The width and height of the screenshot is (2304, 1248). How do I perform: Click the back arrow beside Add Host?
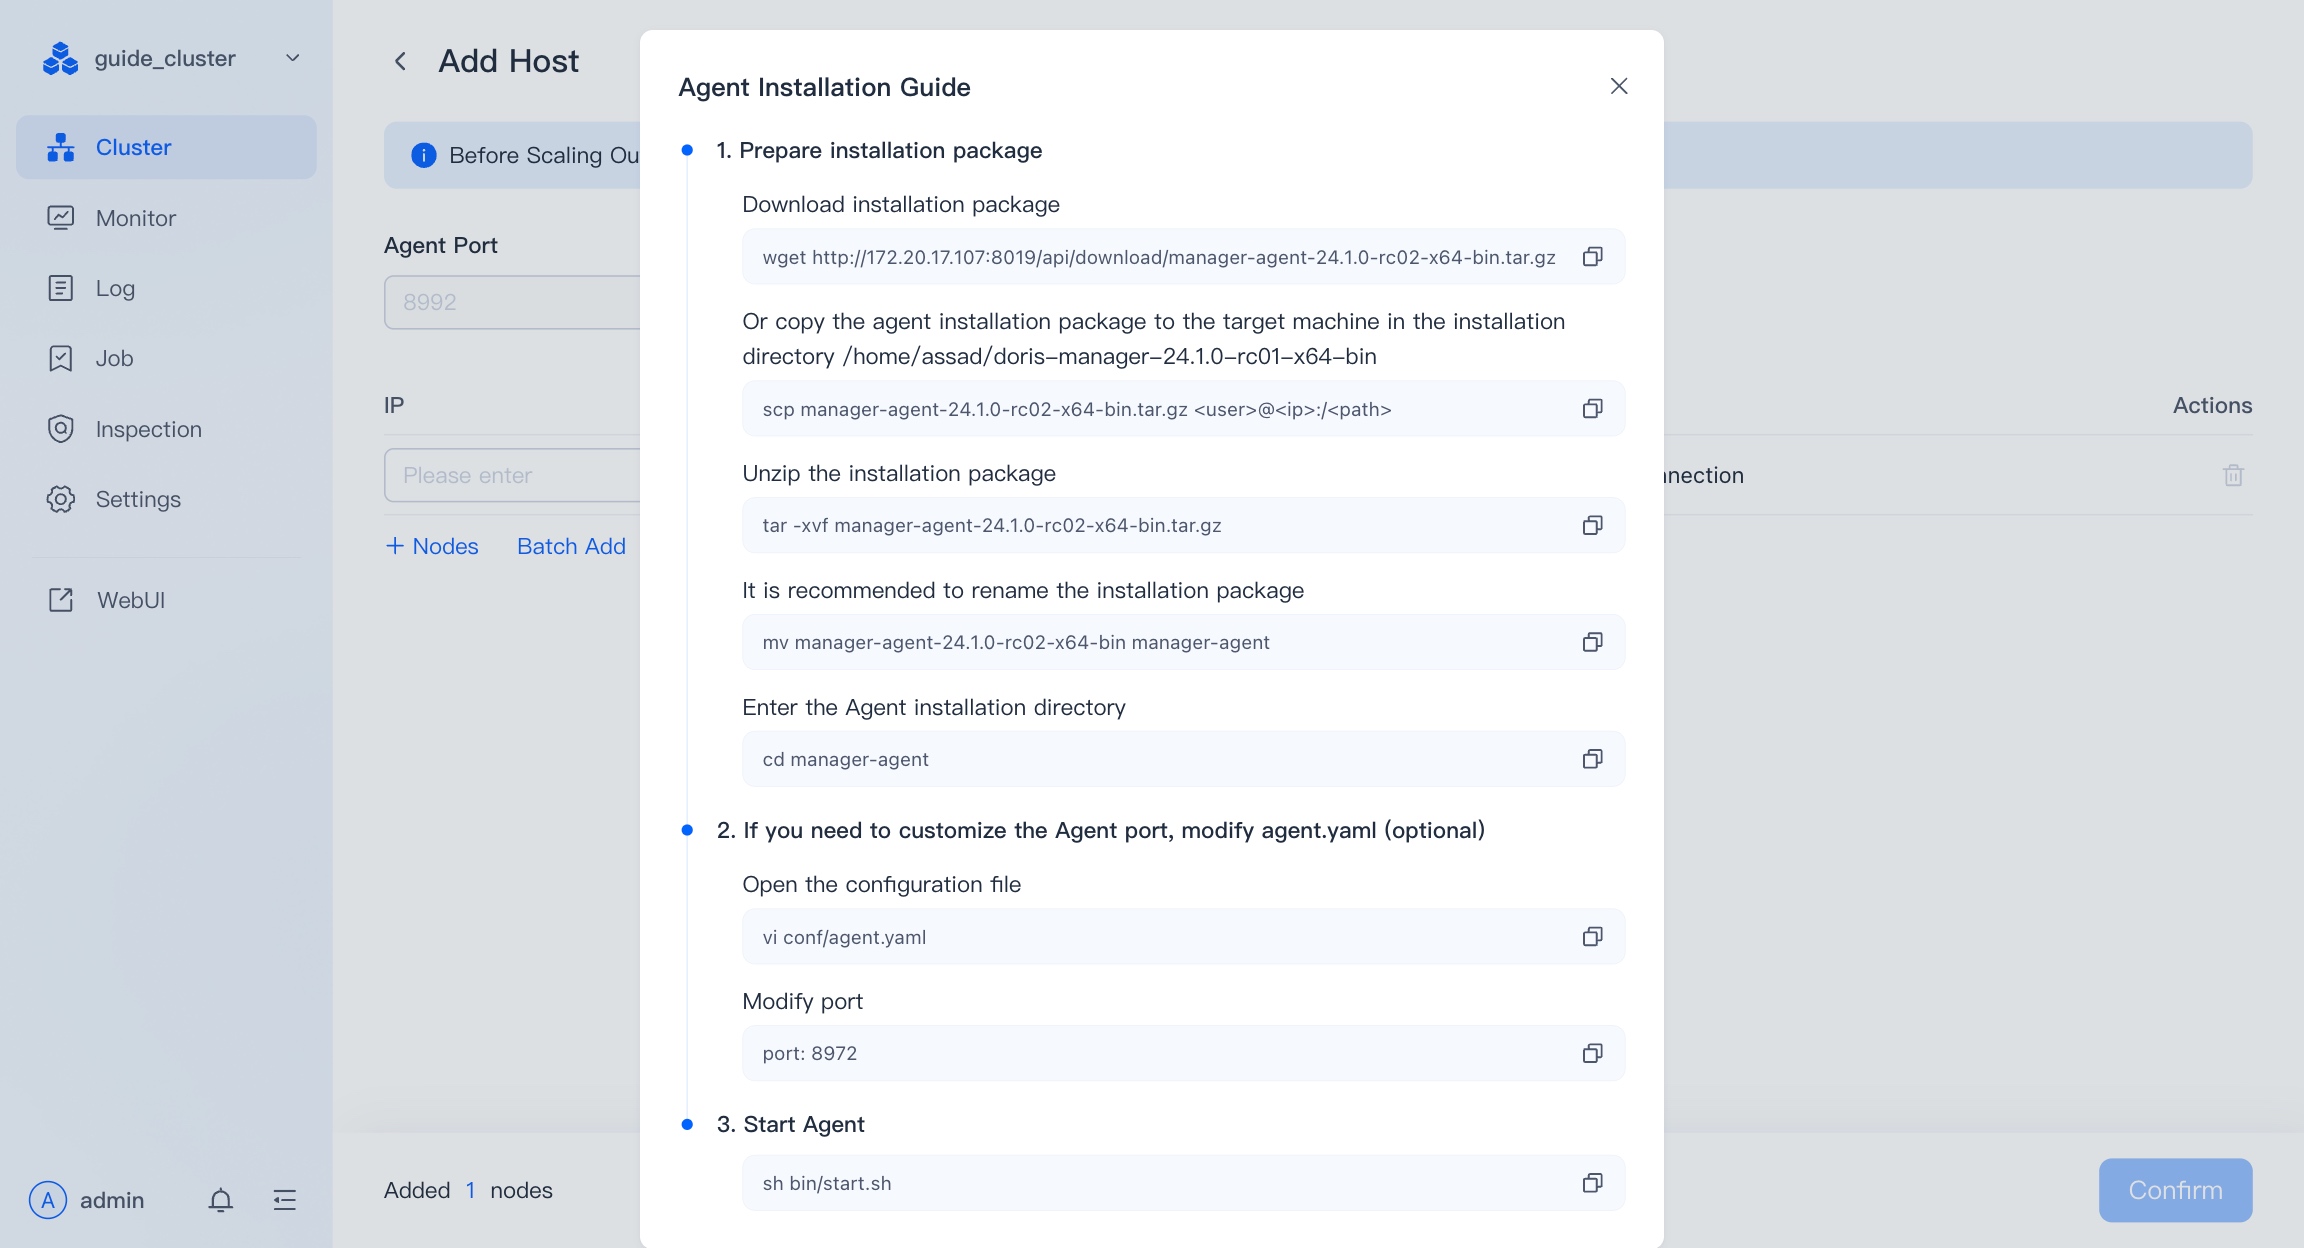(x=400, y=61)
